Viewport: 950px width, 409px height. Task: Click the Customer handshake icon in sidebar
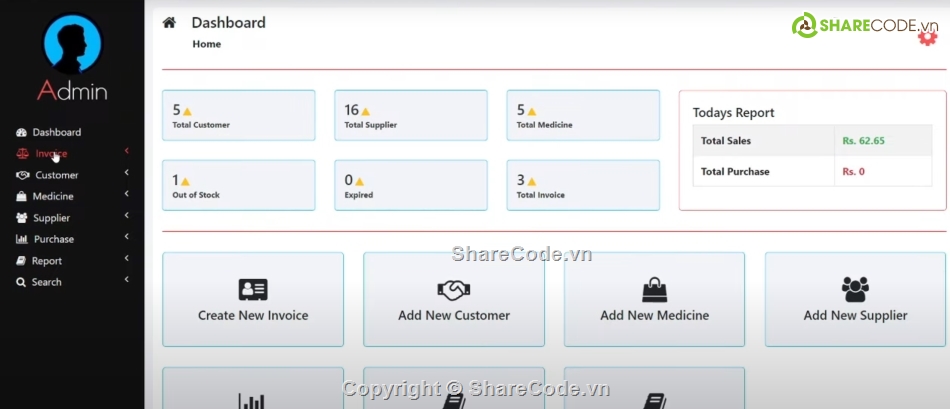coord(22,175)
